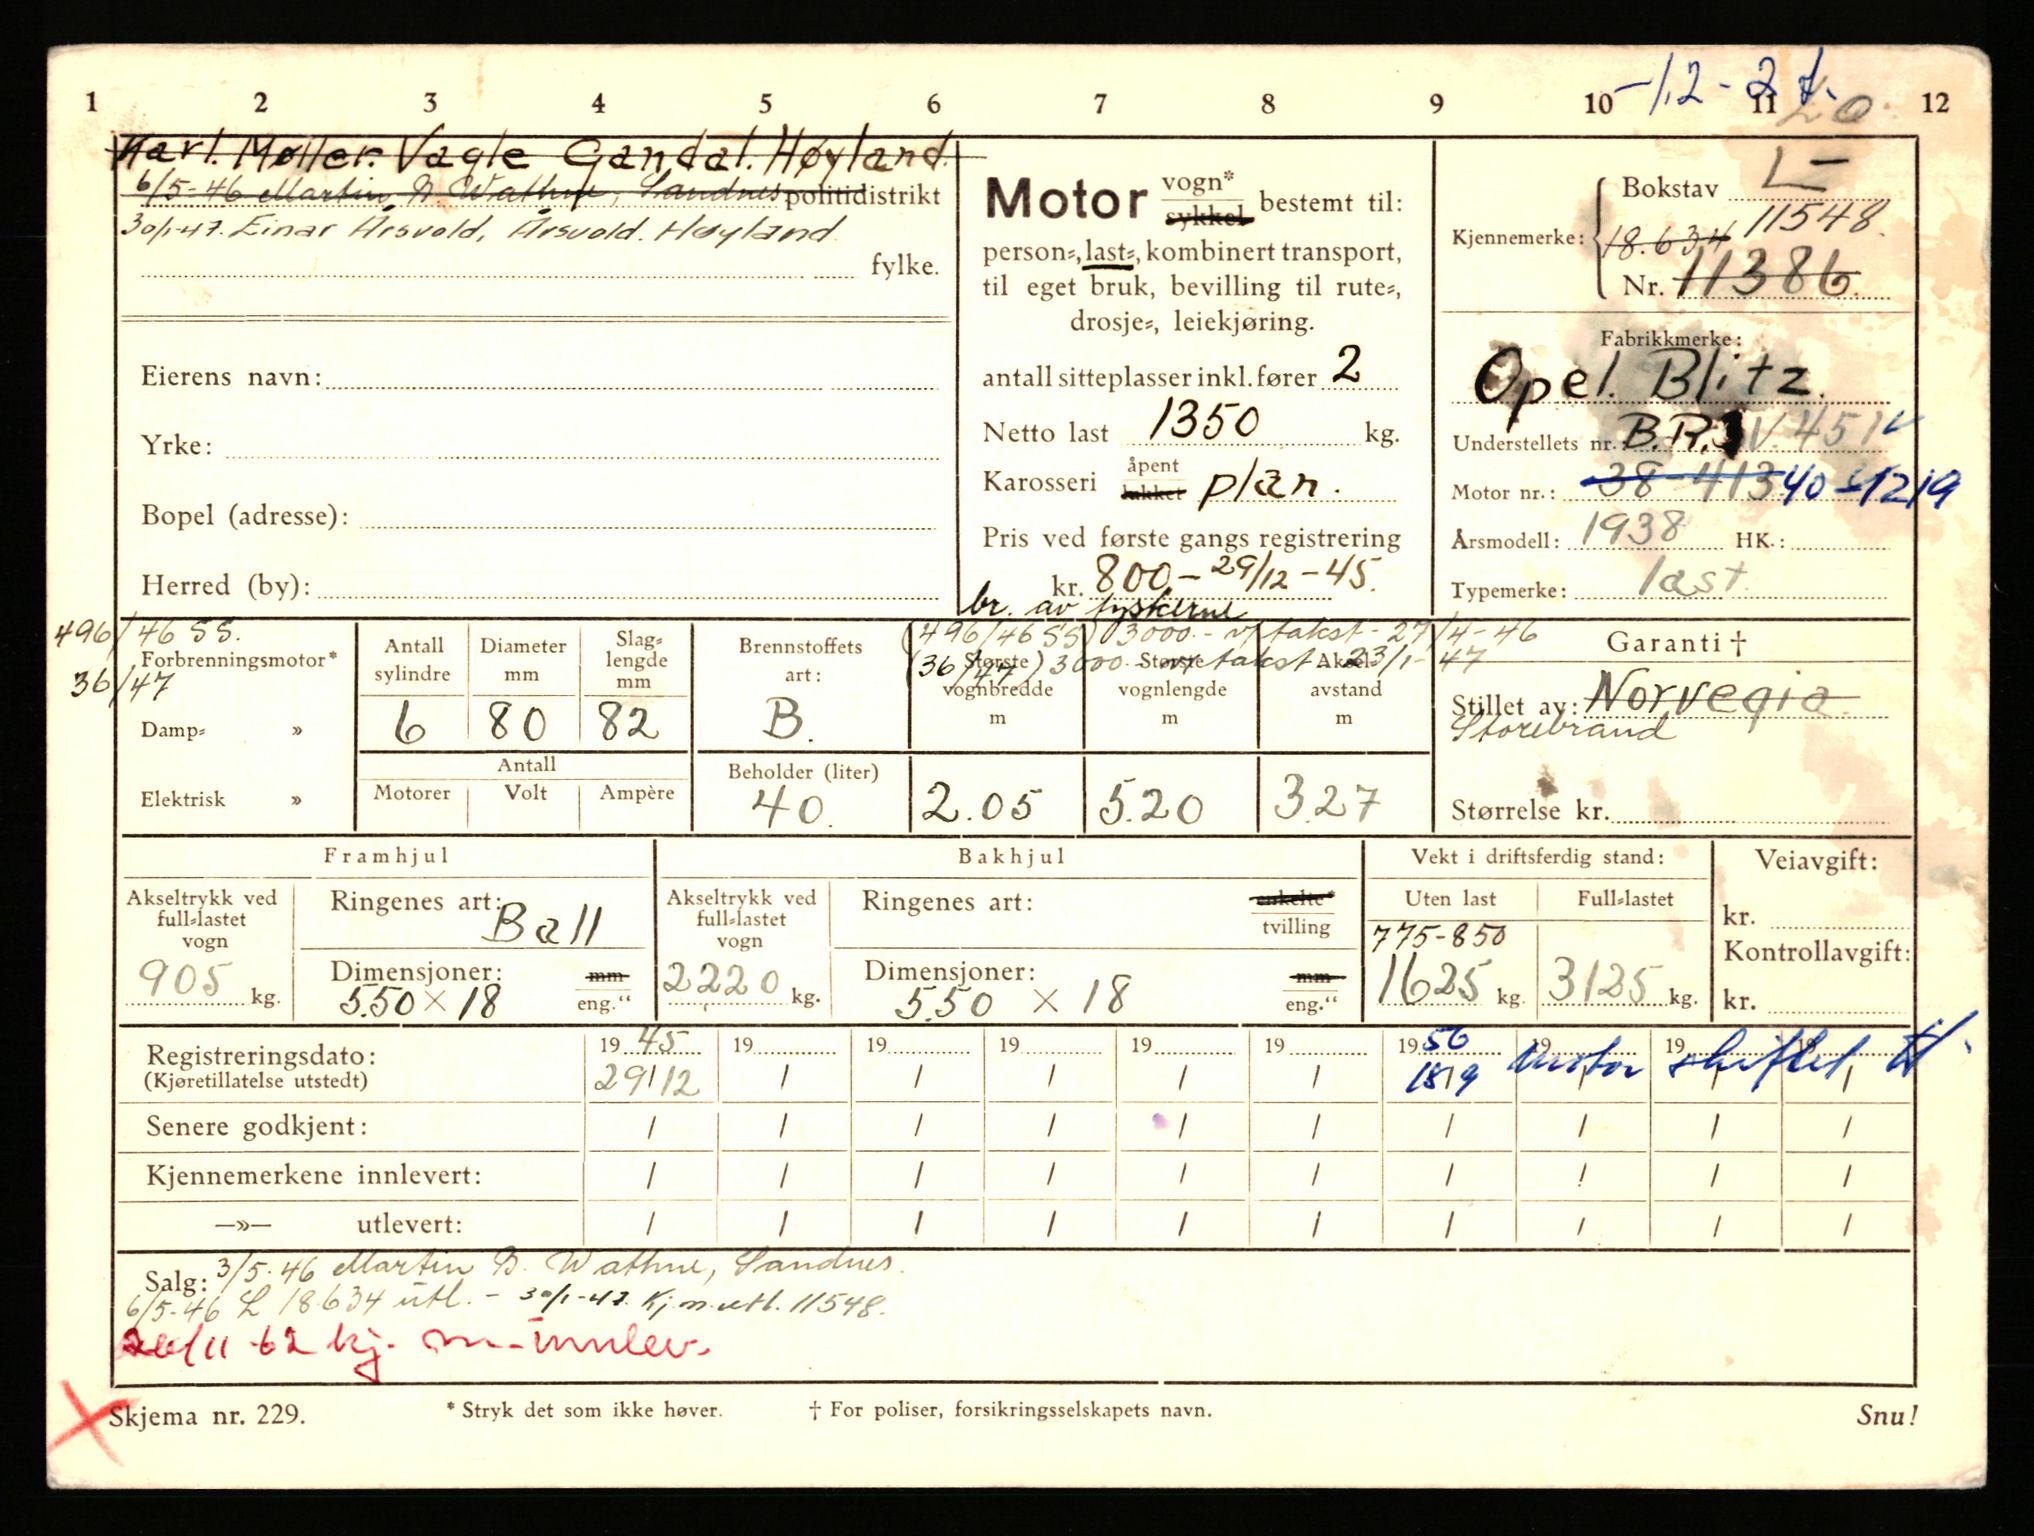Click the large 'Motor' heading
Screen dimensions: 2034x1536
point(1066,200)
